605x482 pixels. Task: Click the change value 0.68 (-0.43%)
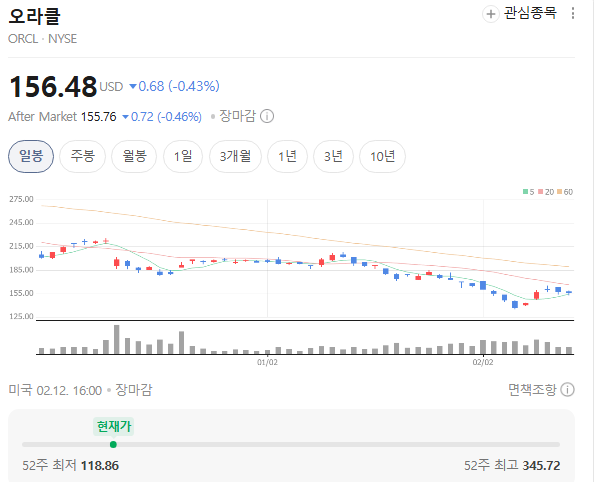(x=174, y=86)
